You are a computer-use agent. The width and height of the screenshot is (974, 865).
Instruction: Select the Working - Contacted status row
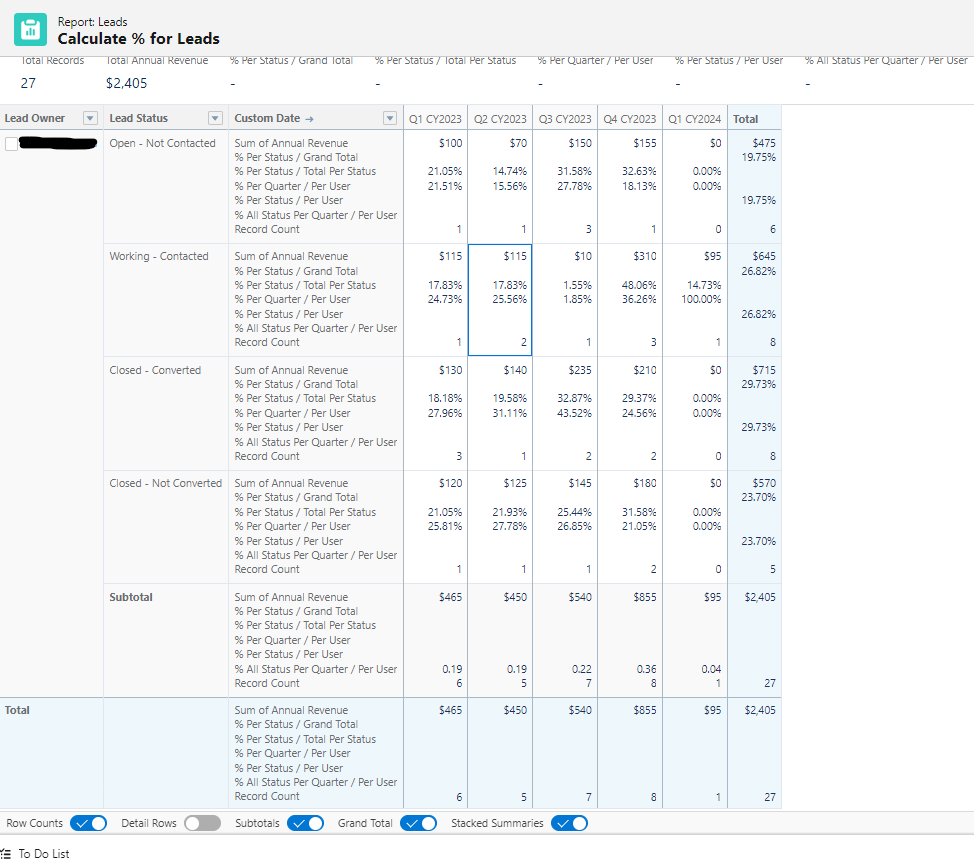click(159, 256)
